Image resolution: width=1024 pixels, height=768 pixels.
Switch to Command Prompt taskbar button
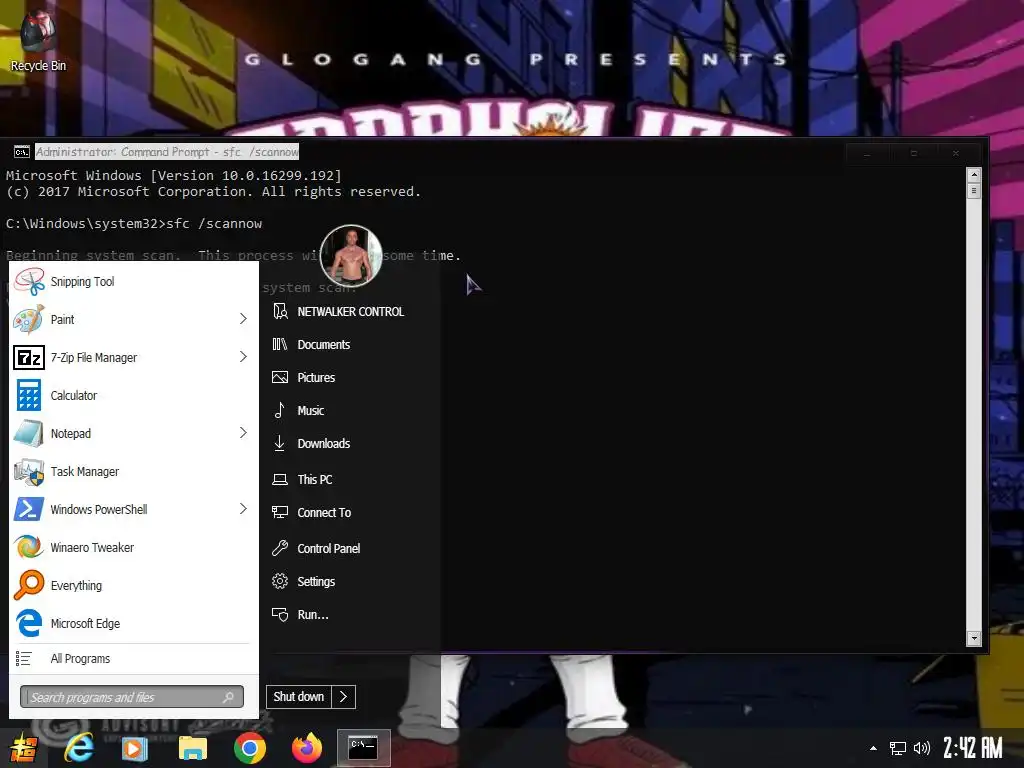click(x=364, y=748)
